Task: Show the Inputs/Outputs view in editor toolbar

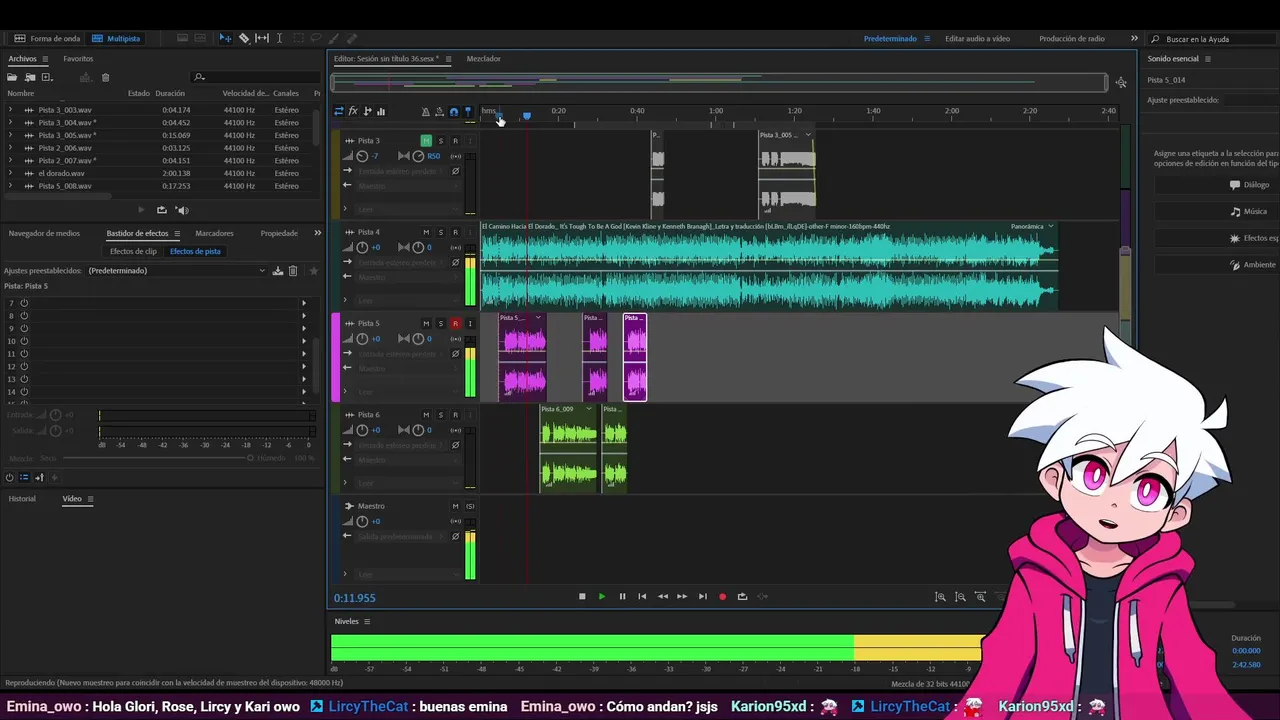Action: [x=339, y=111]
